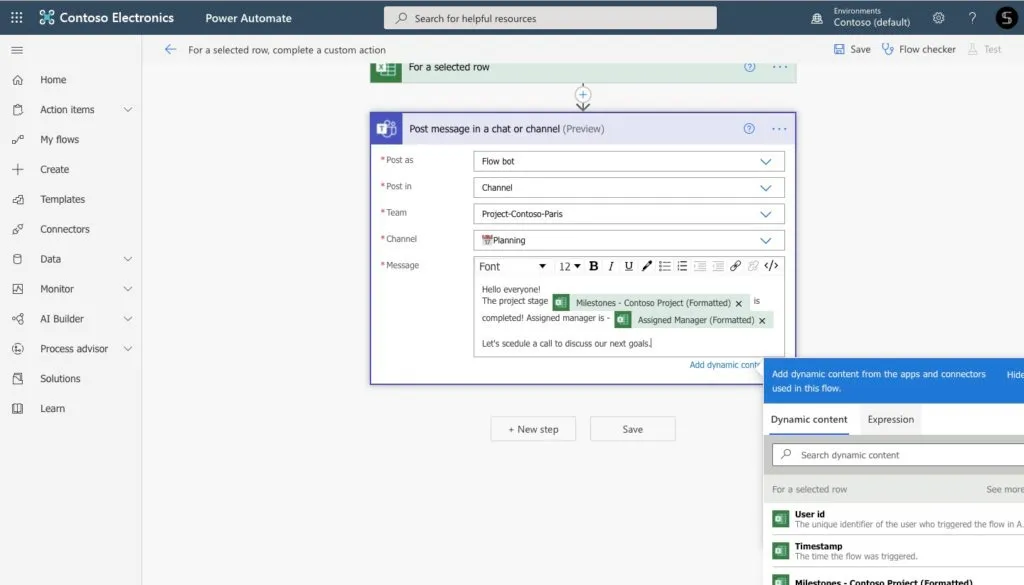Remove the Milestones - Contoso Project token
Screen dimensions: 1024x585
(739, 304)
